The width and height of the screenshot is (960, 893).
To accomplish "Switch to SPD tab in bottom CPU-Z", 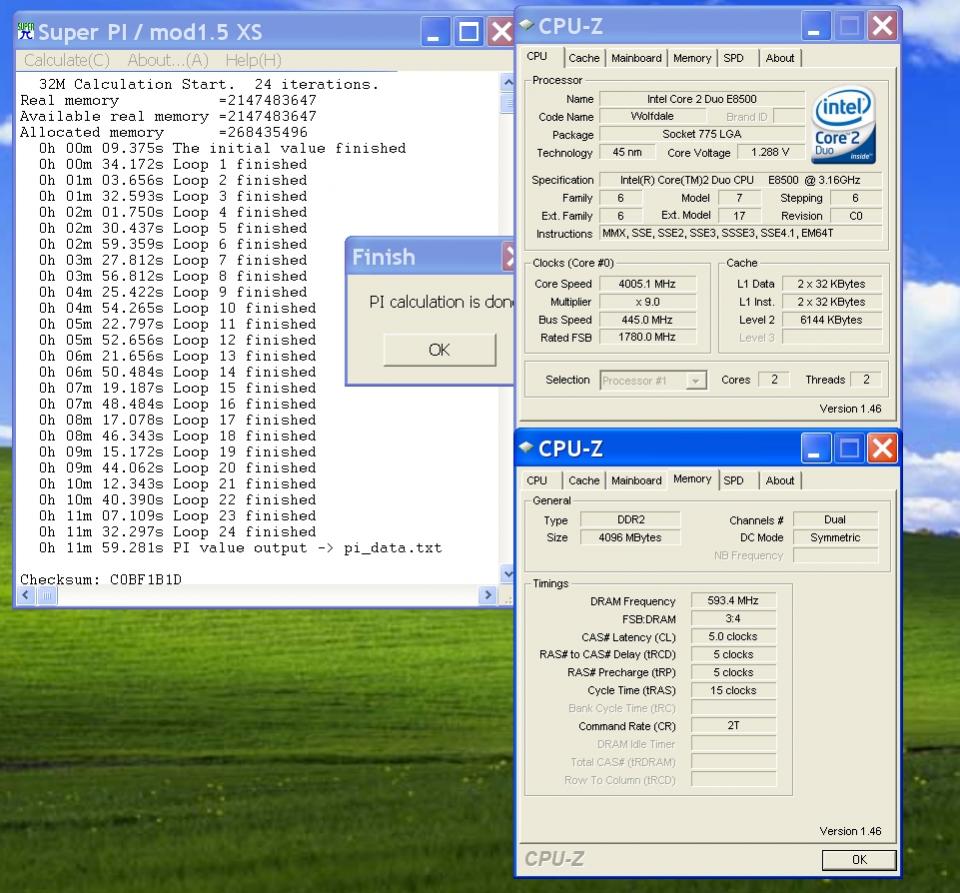I will (733, 481).
